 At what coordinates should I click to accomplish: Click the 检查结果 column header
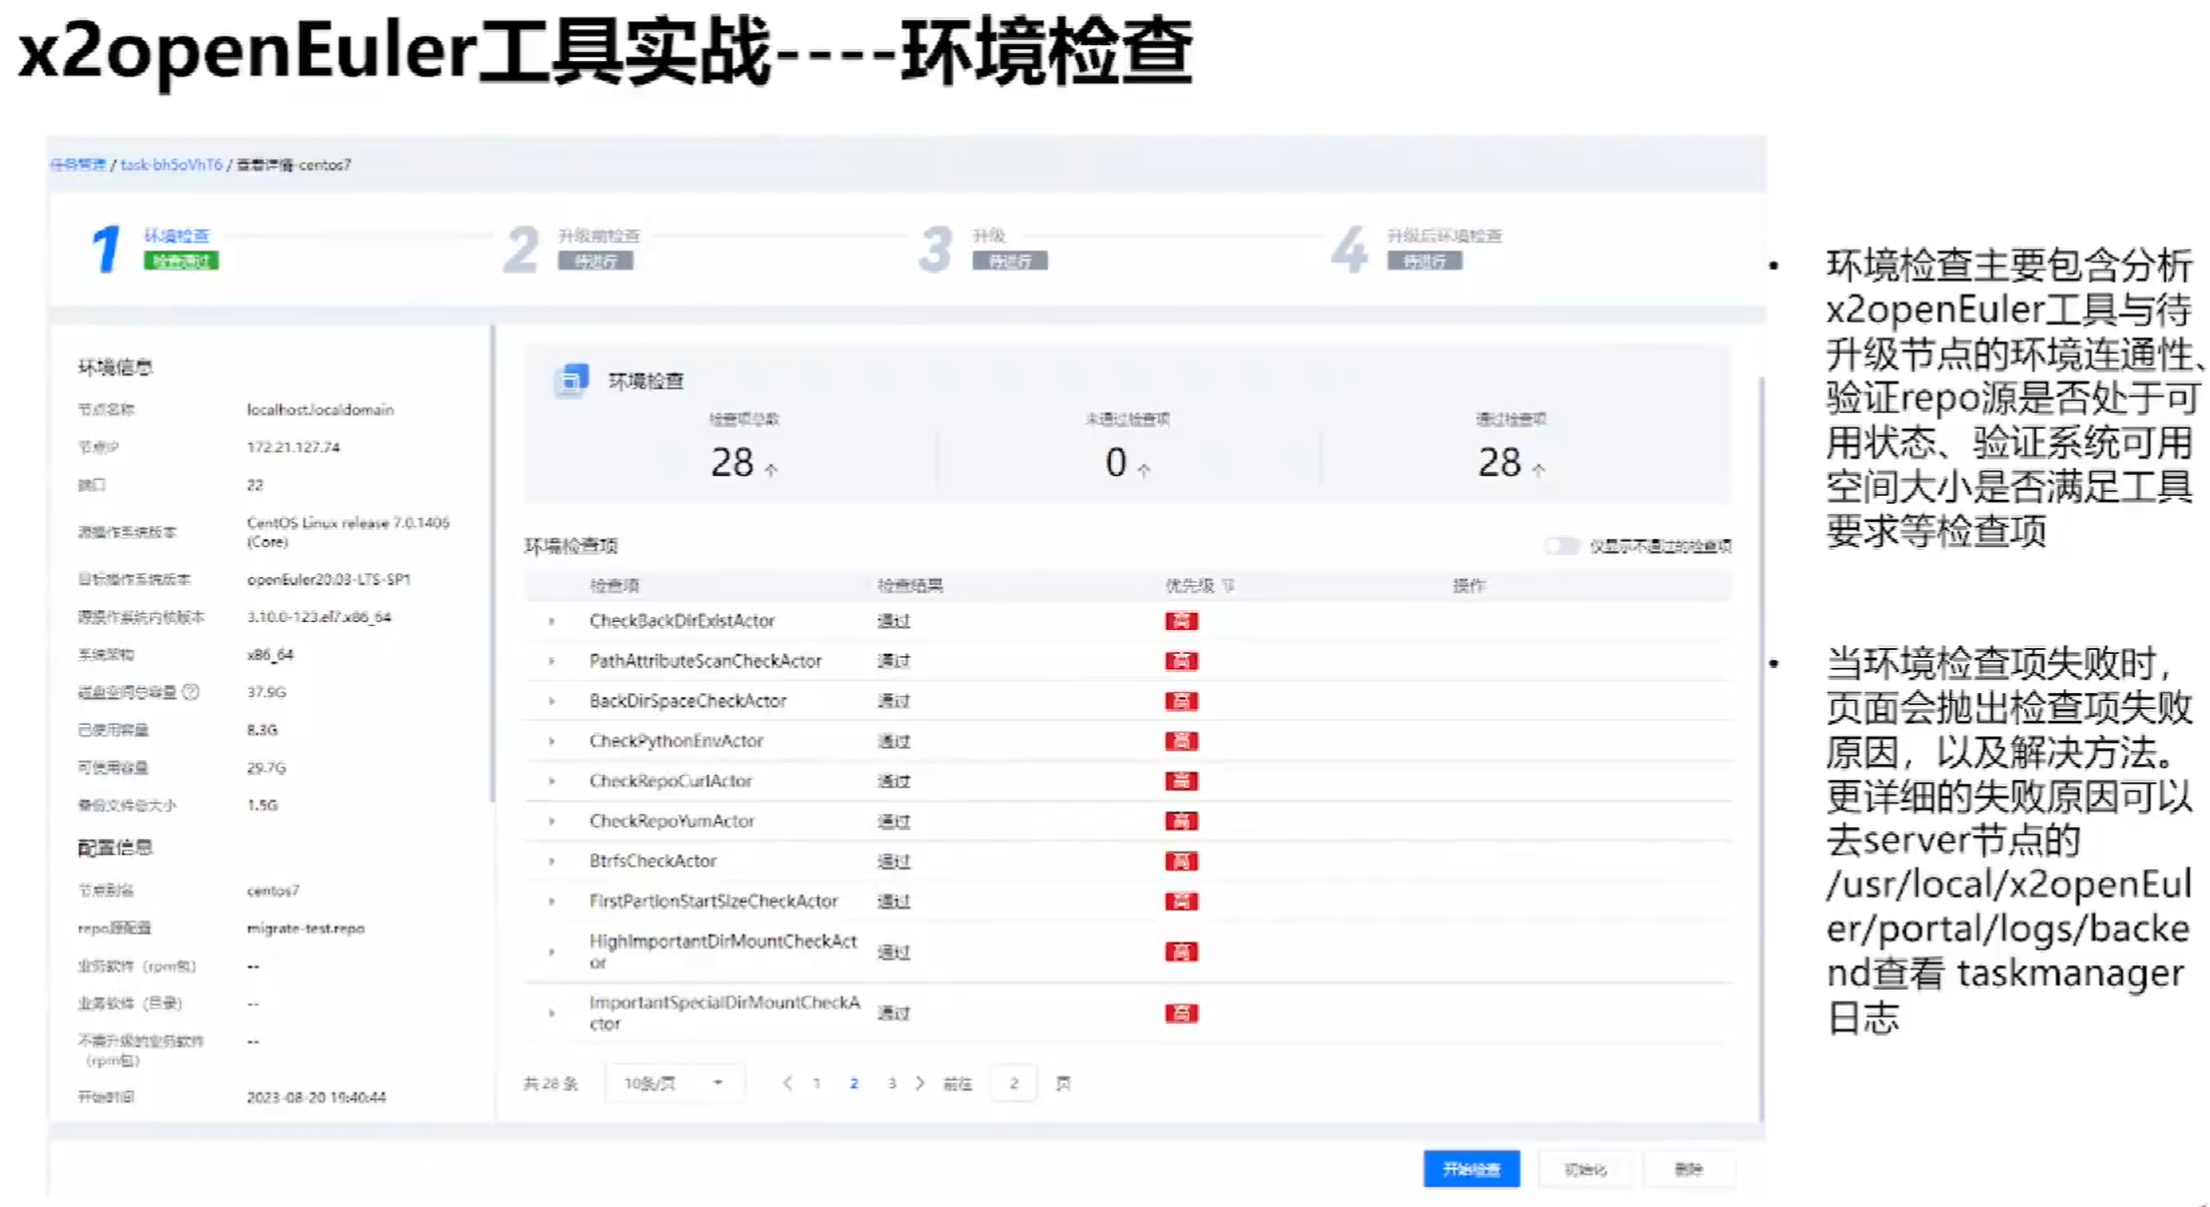[910, 586]
